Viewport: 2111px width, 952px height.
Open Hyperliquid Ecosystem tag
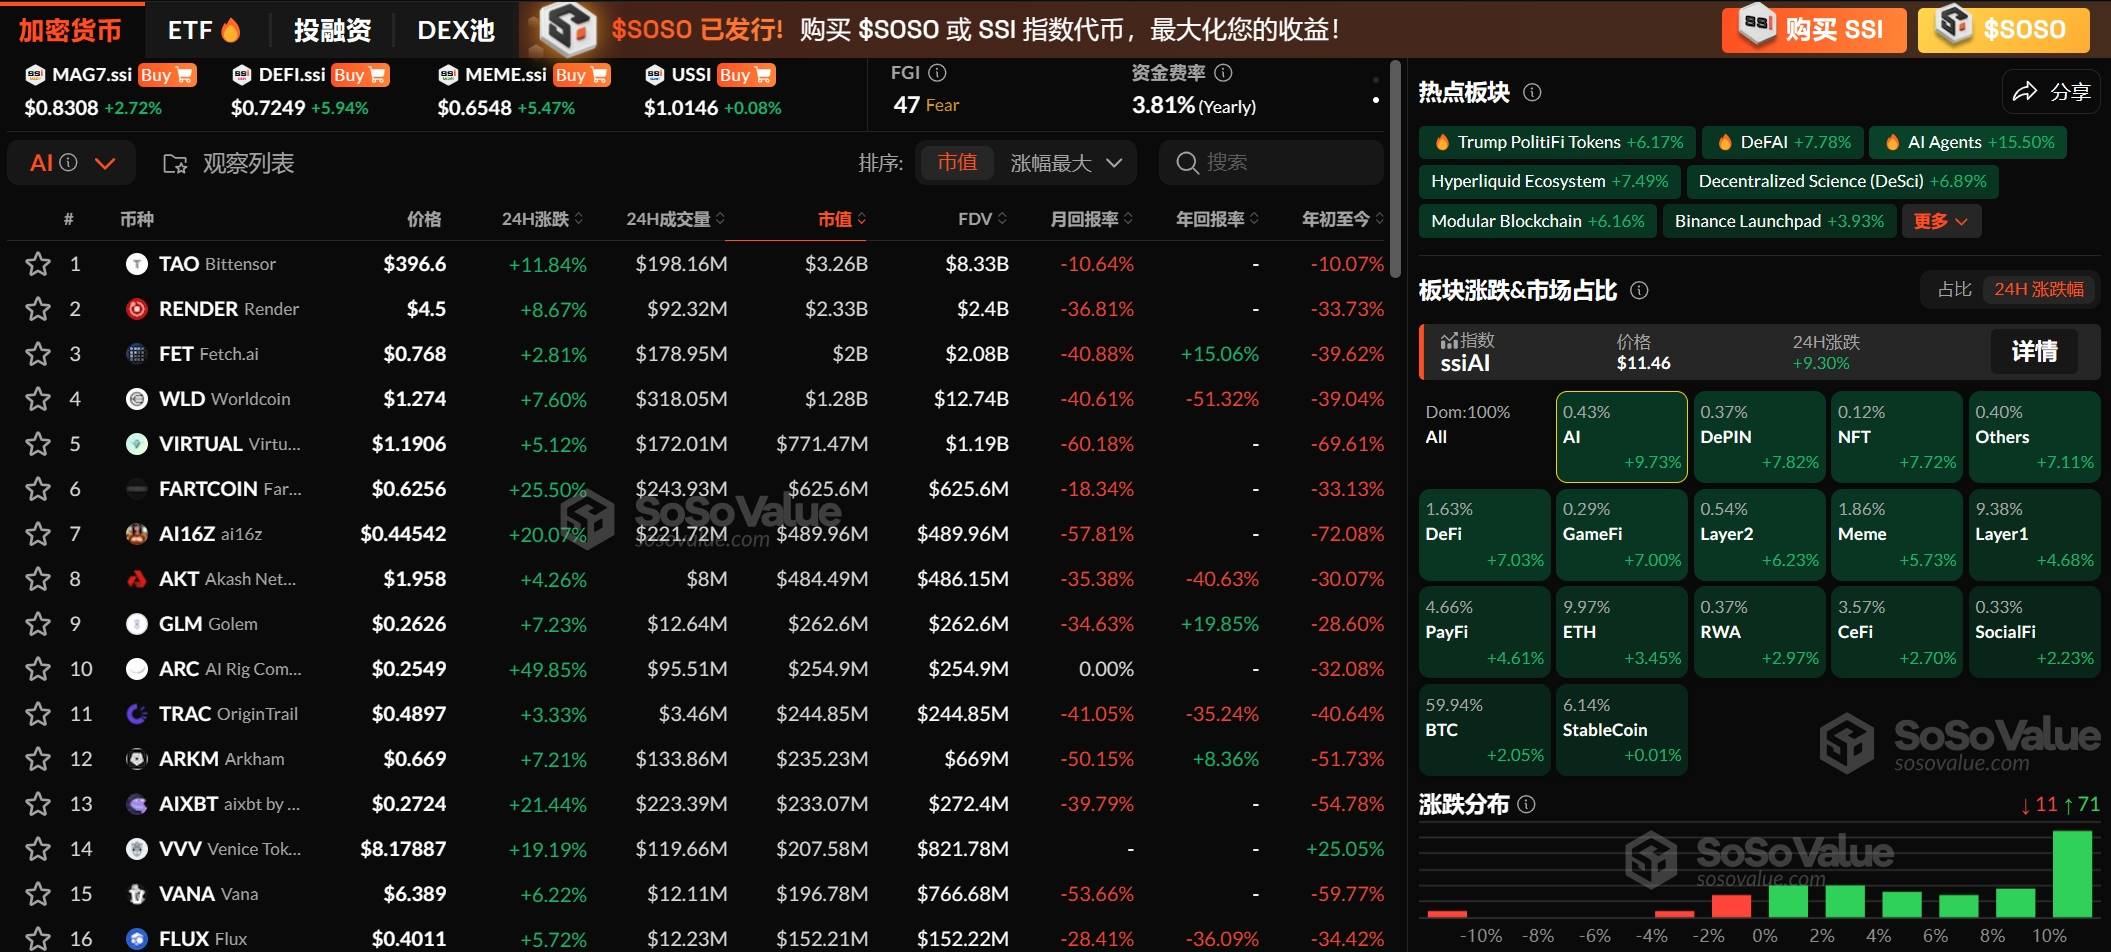(x=1549, y=181)
